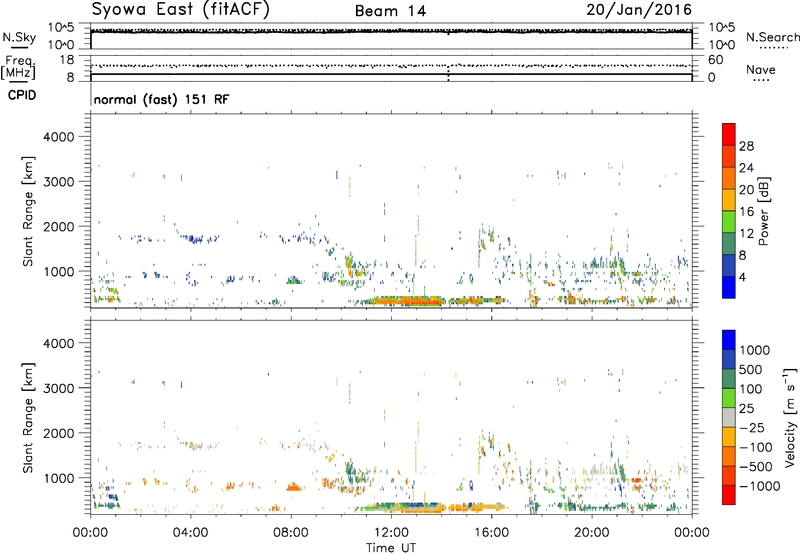Click the blue bottom of the power color bar
Viewport: 800px width, 554px height.
(729, 287)
